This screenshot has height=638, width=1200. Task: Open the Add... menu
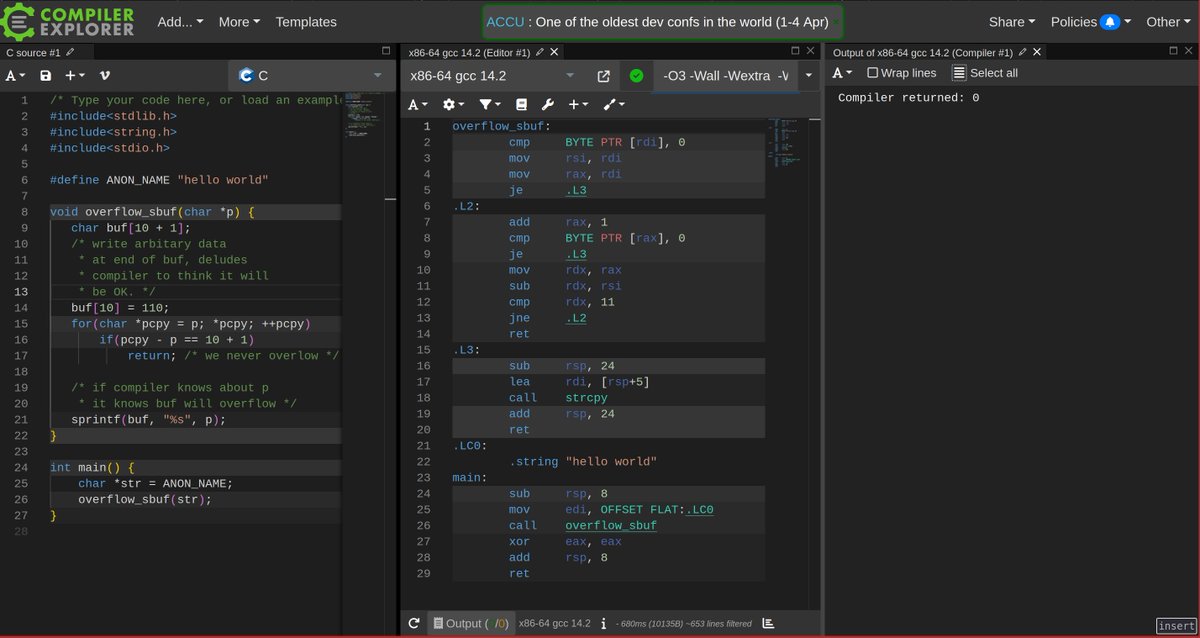pyautogui.click(x=180, y=21)
